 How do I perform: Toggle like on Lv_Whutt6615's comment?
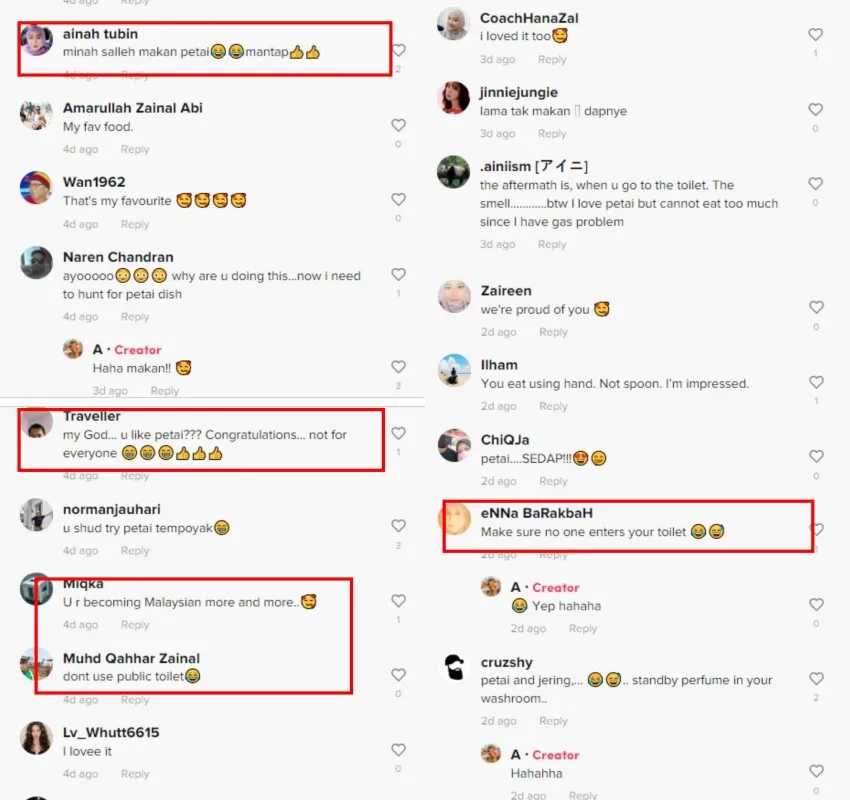click(x=398, y=750)
